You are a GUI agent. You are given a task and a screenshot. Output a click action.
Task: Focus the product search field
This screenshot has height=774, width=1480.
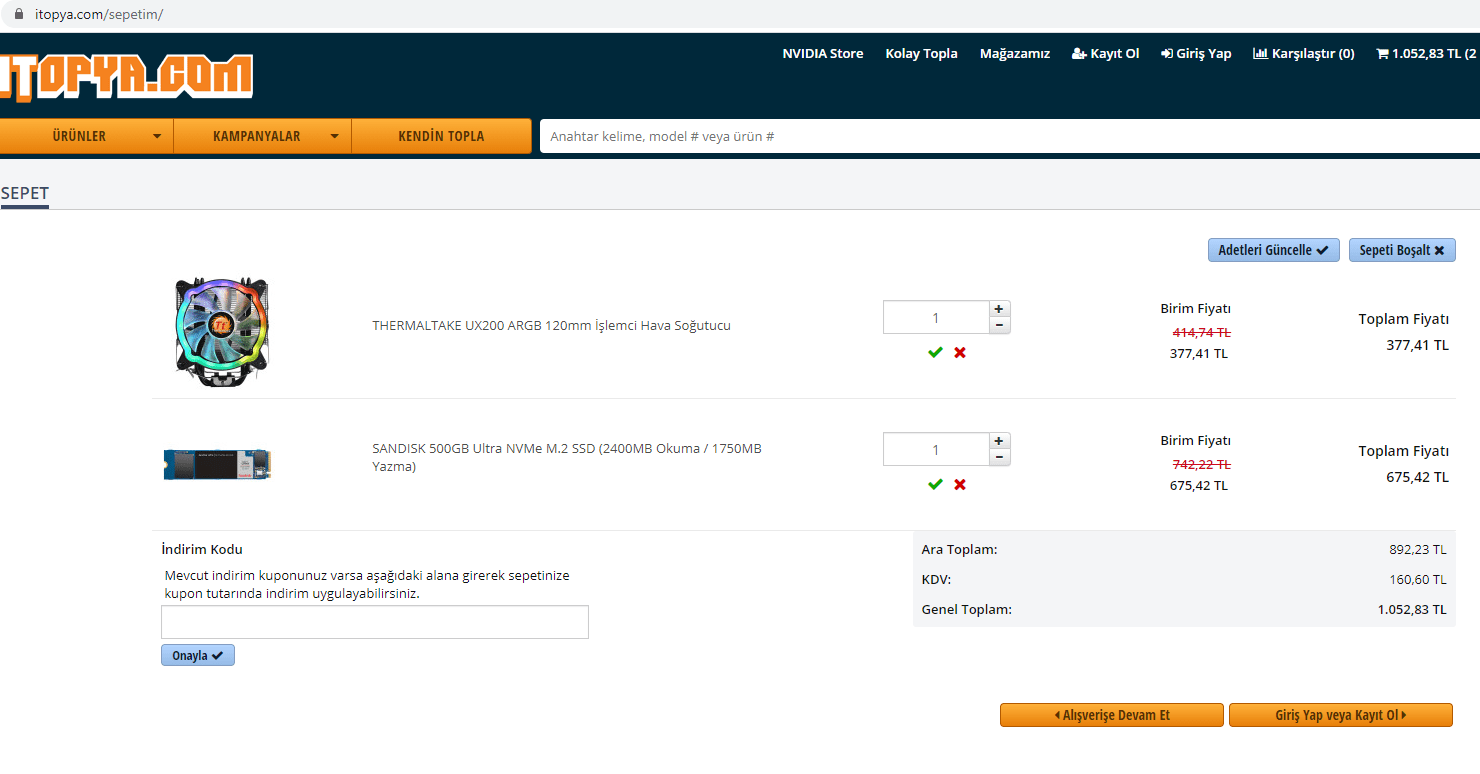pos(1010,136)
